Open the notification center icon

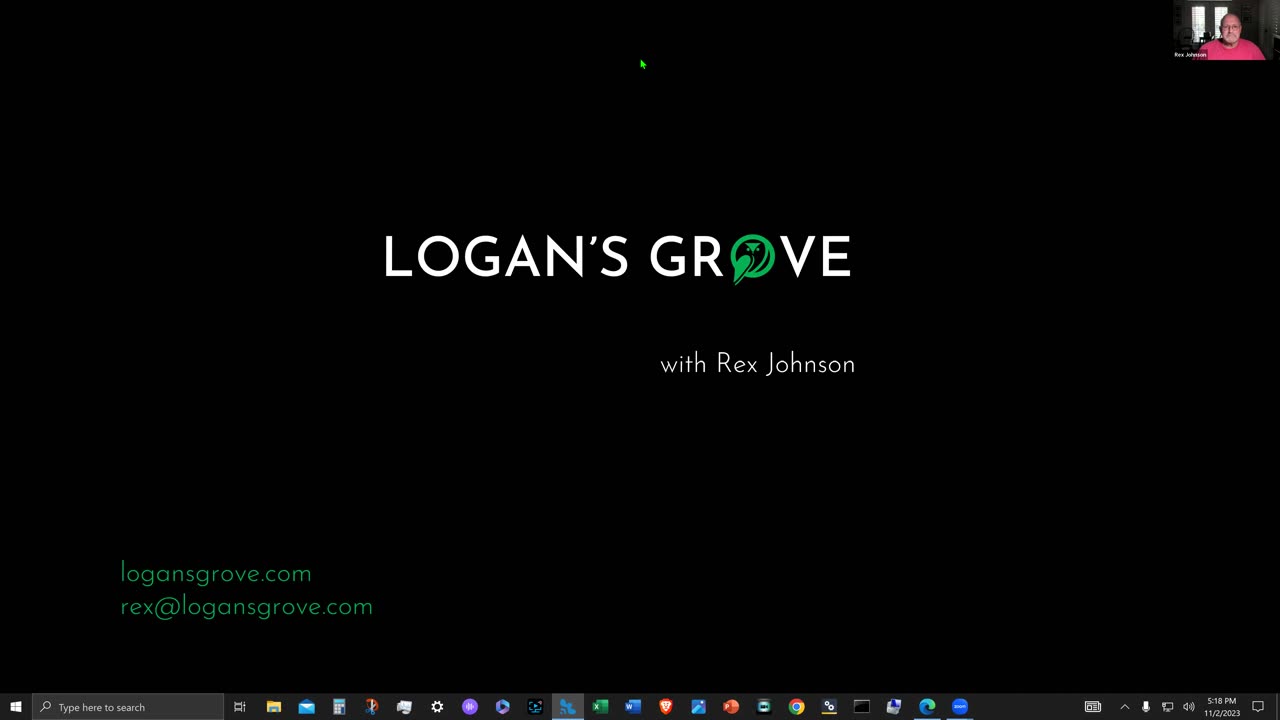pyautogui.click(x=1258, y=707)
